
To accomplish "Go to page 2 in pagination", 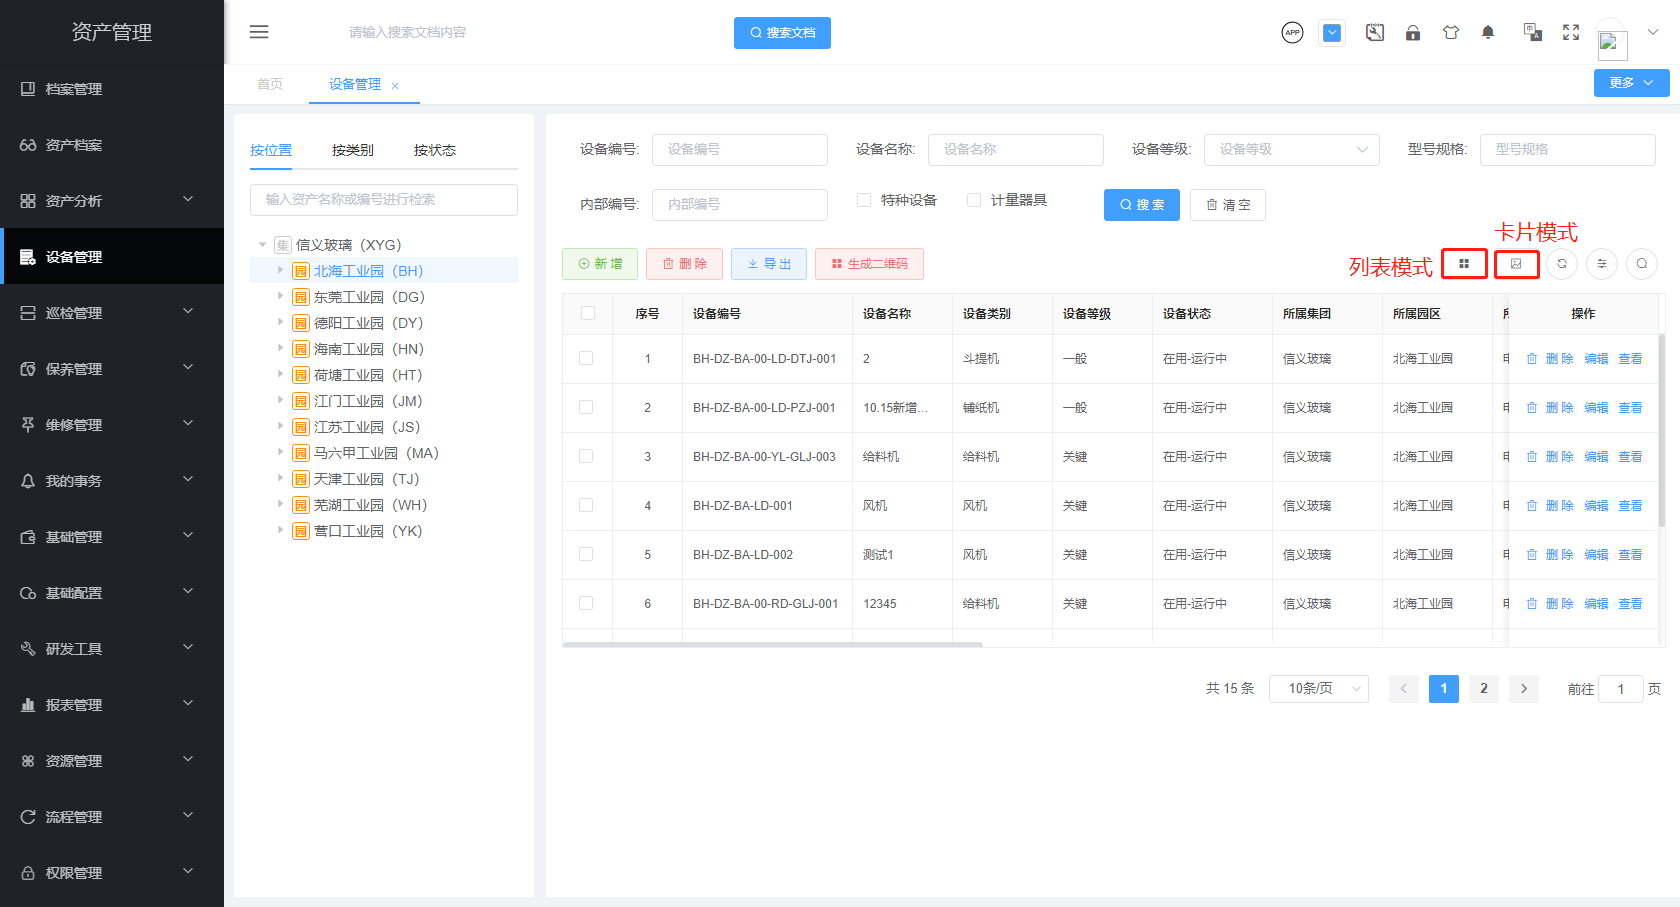I will [x=1484, y=689].
